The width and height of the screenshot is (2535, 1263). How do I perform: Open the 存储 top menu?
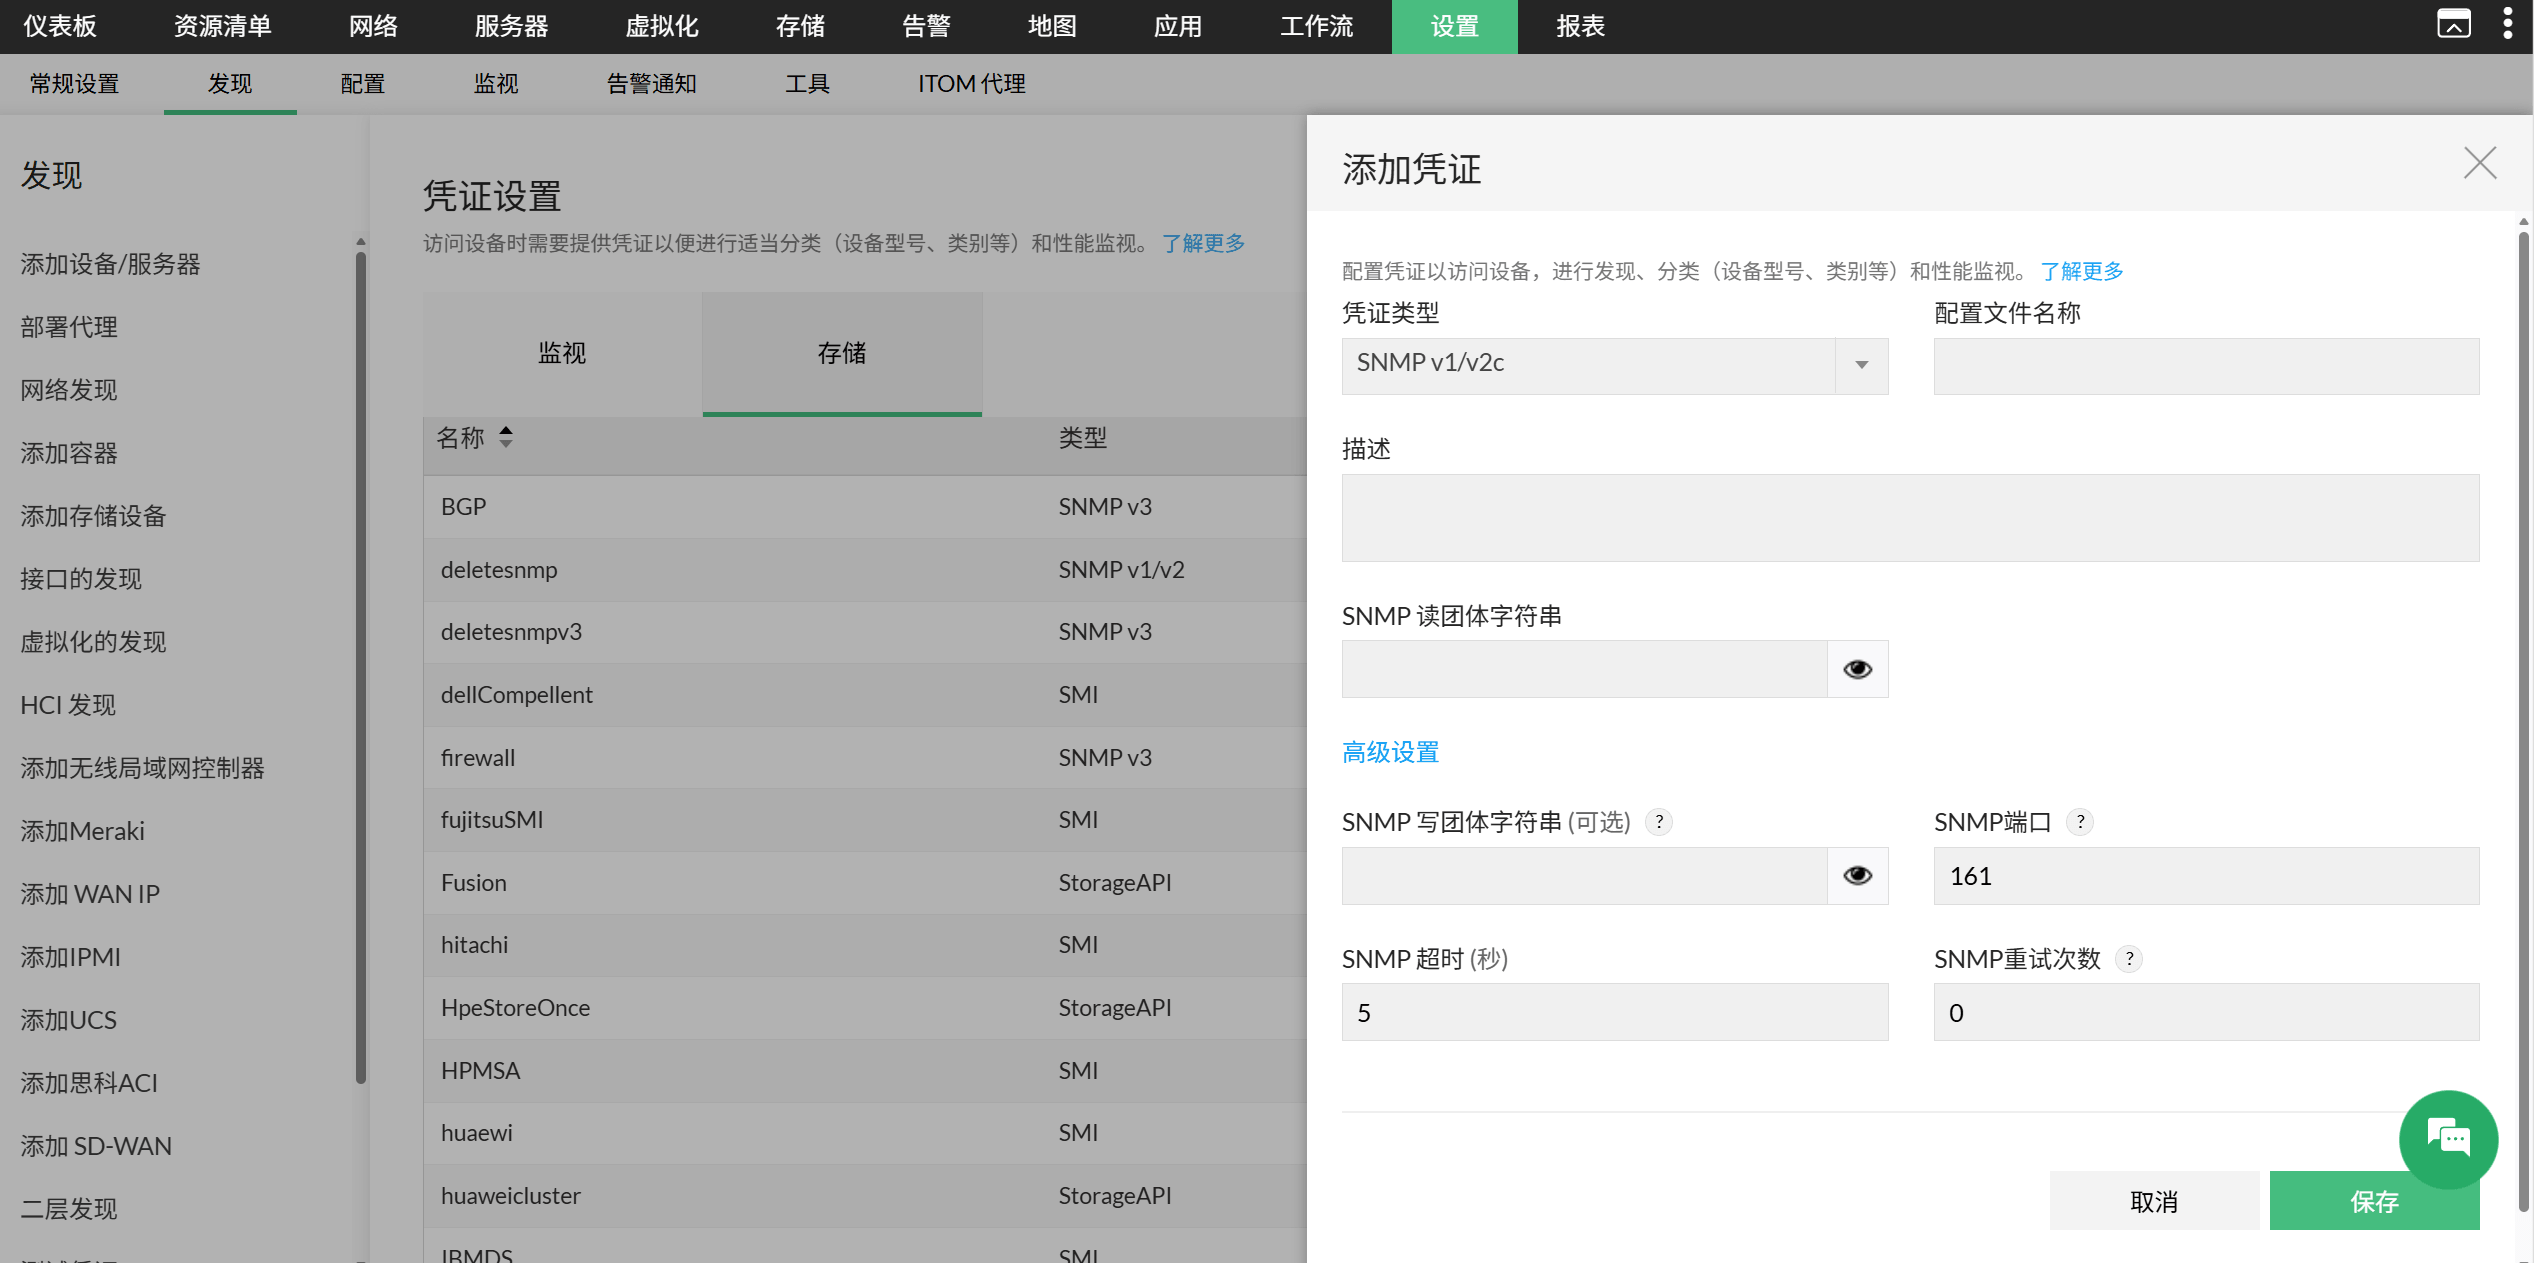coord(800,26)
